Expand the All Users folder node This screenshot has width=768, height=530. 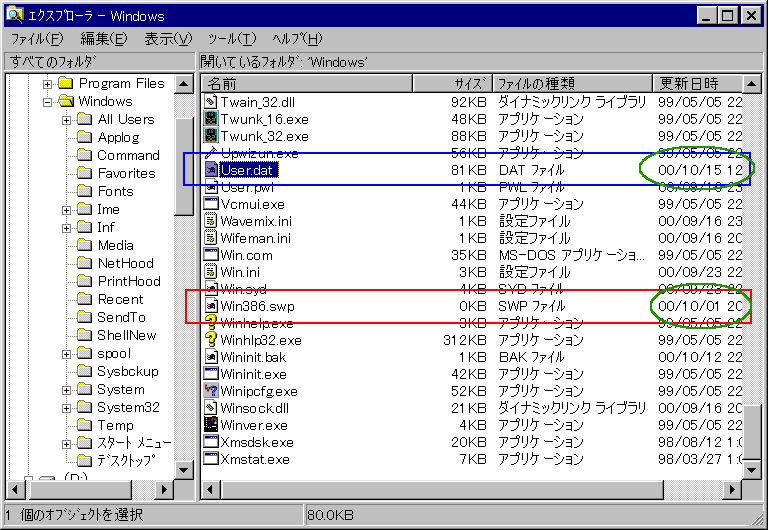click(x=66, y=120)
